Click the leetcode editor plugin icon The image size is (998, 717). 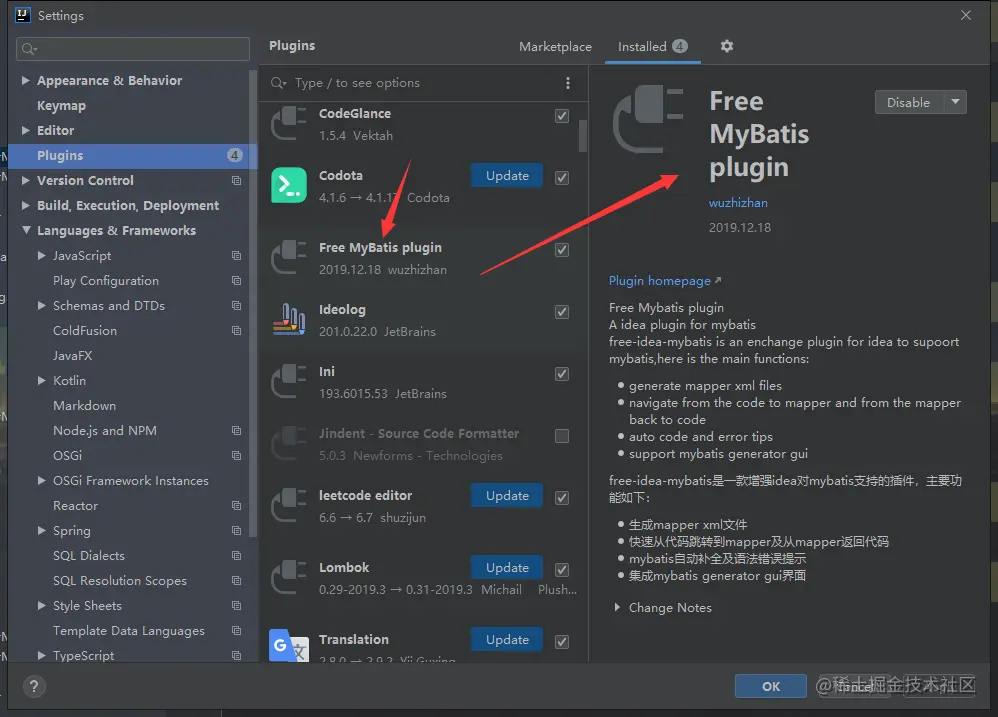point(288,505)
